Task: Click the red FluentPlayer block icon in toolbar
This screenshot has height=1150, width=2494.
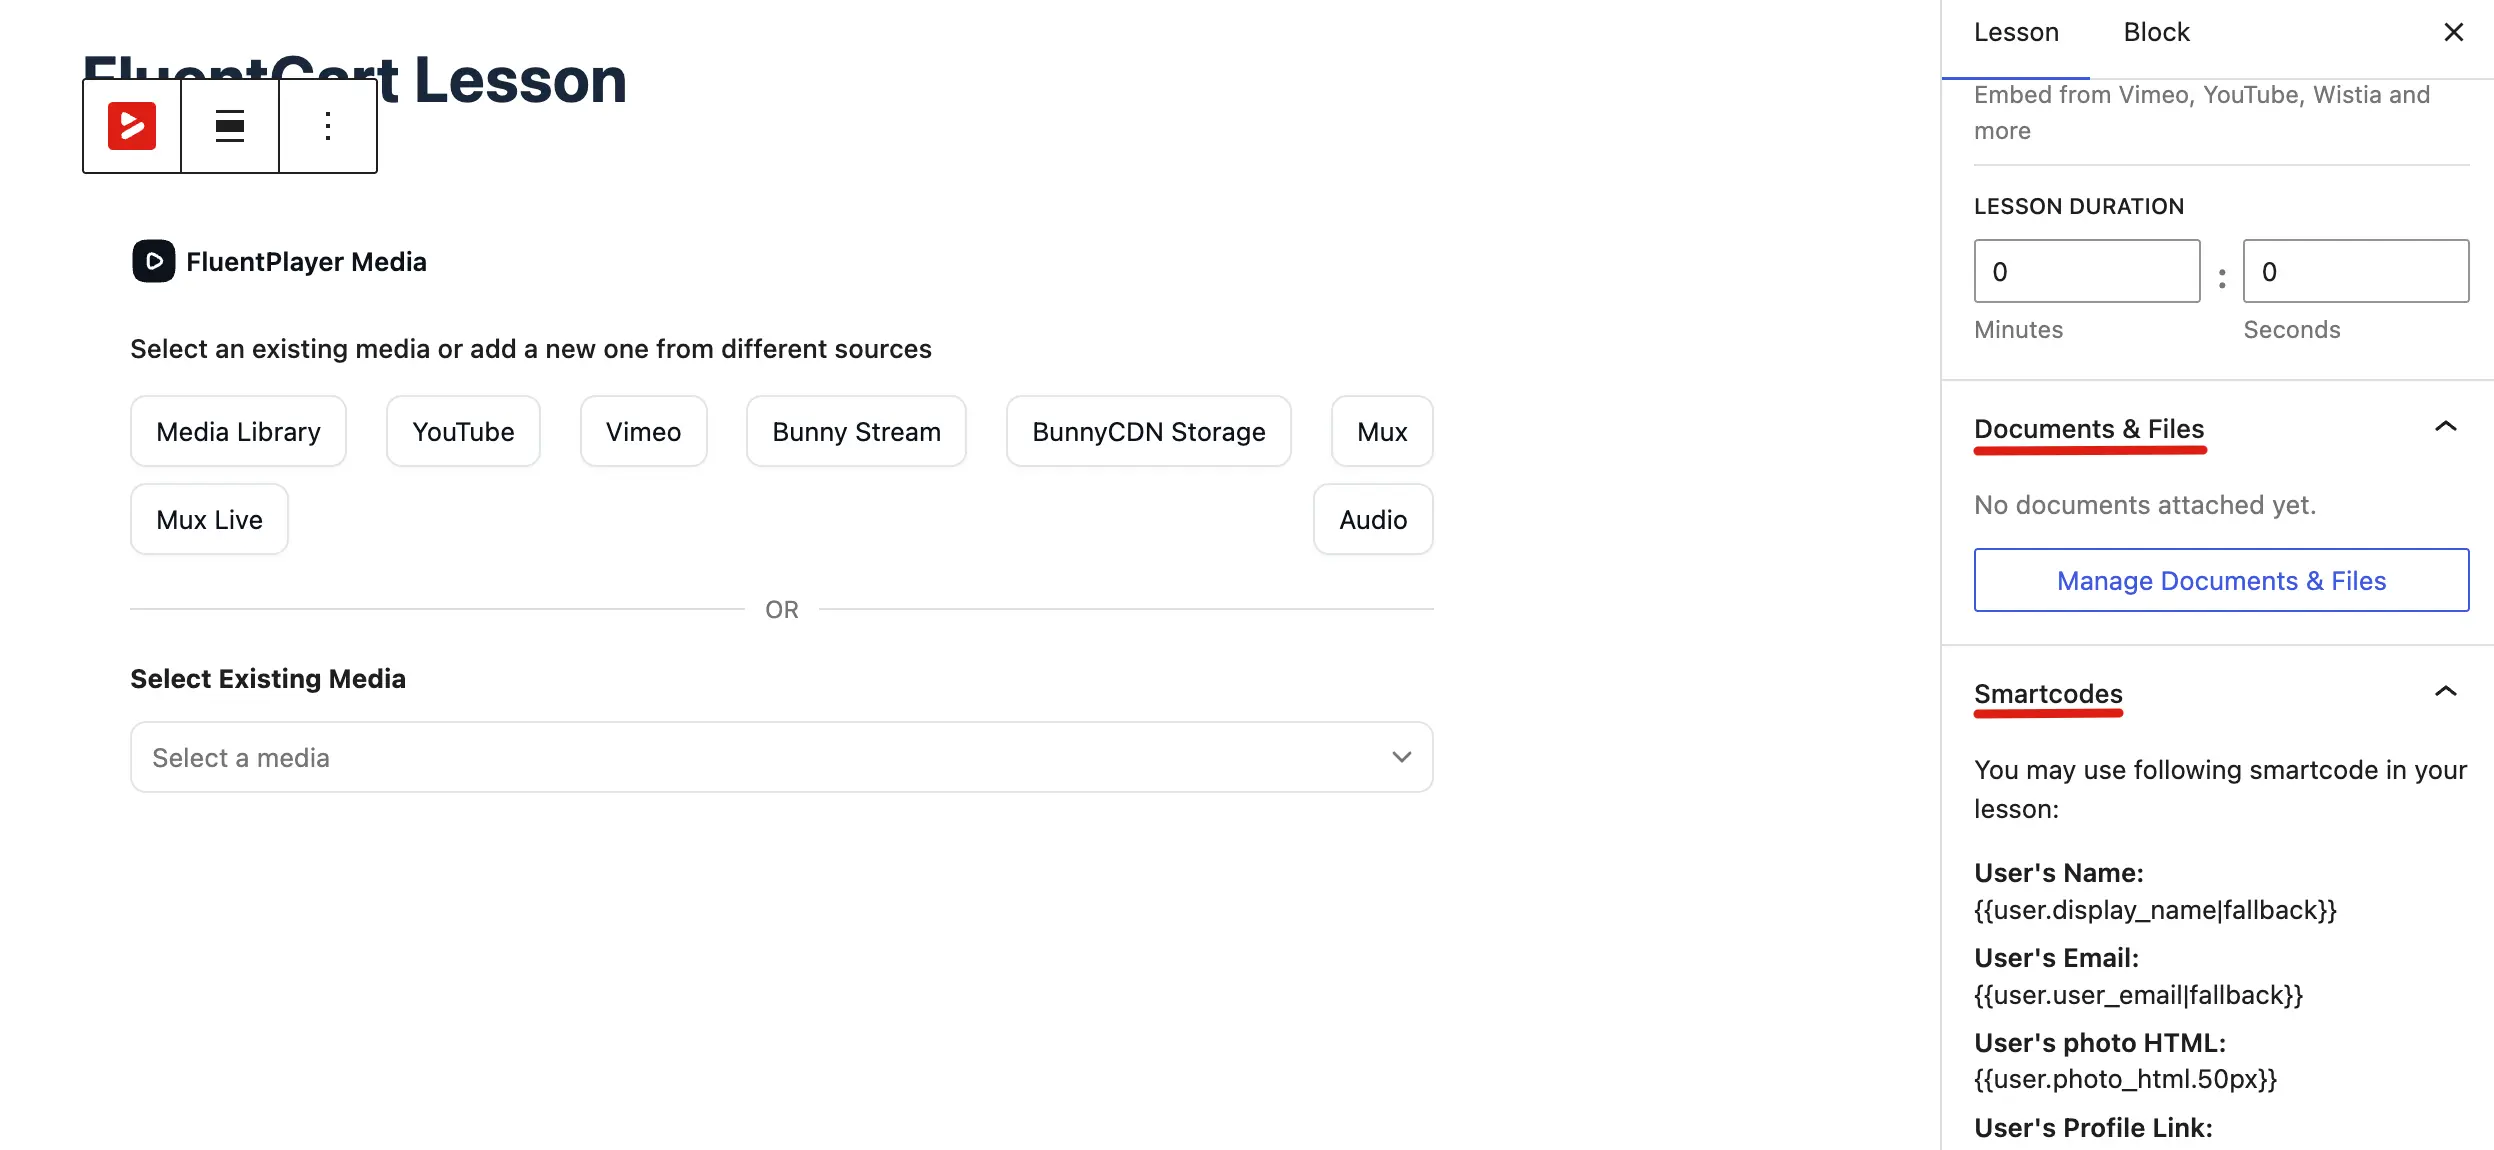Action: tap(132, 126)
